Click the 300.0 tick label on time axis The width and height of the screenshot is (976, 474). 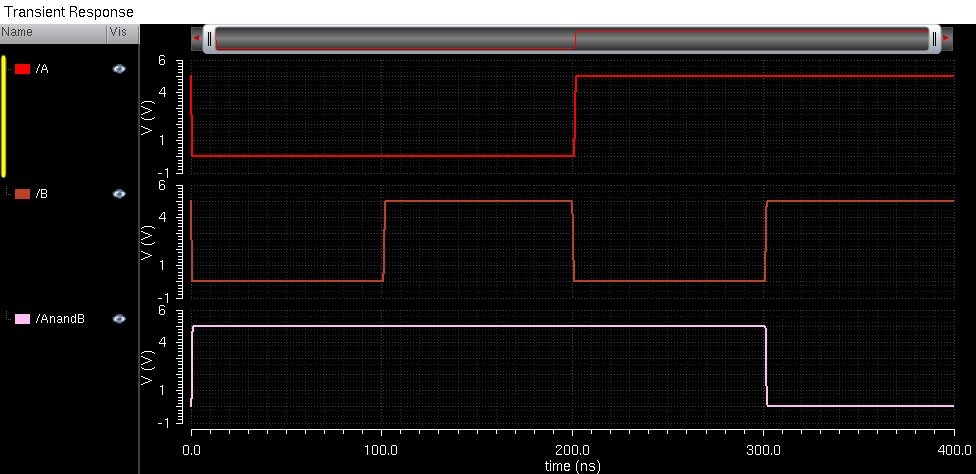763,450
